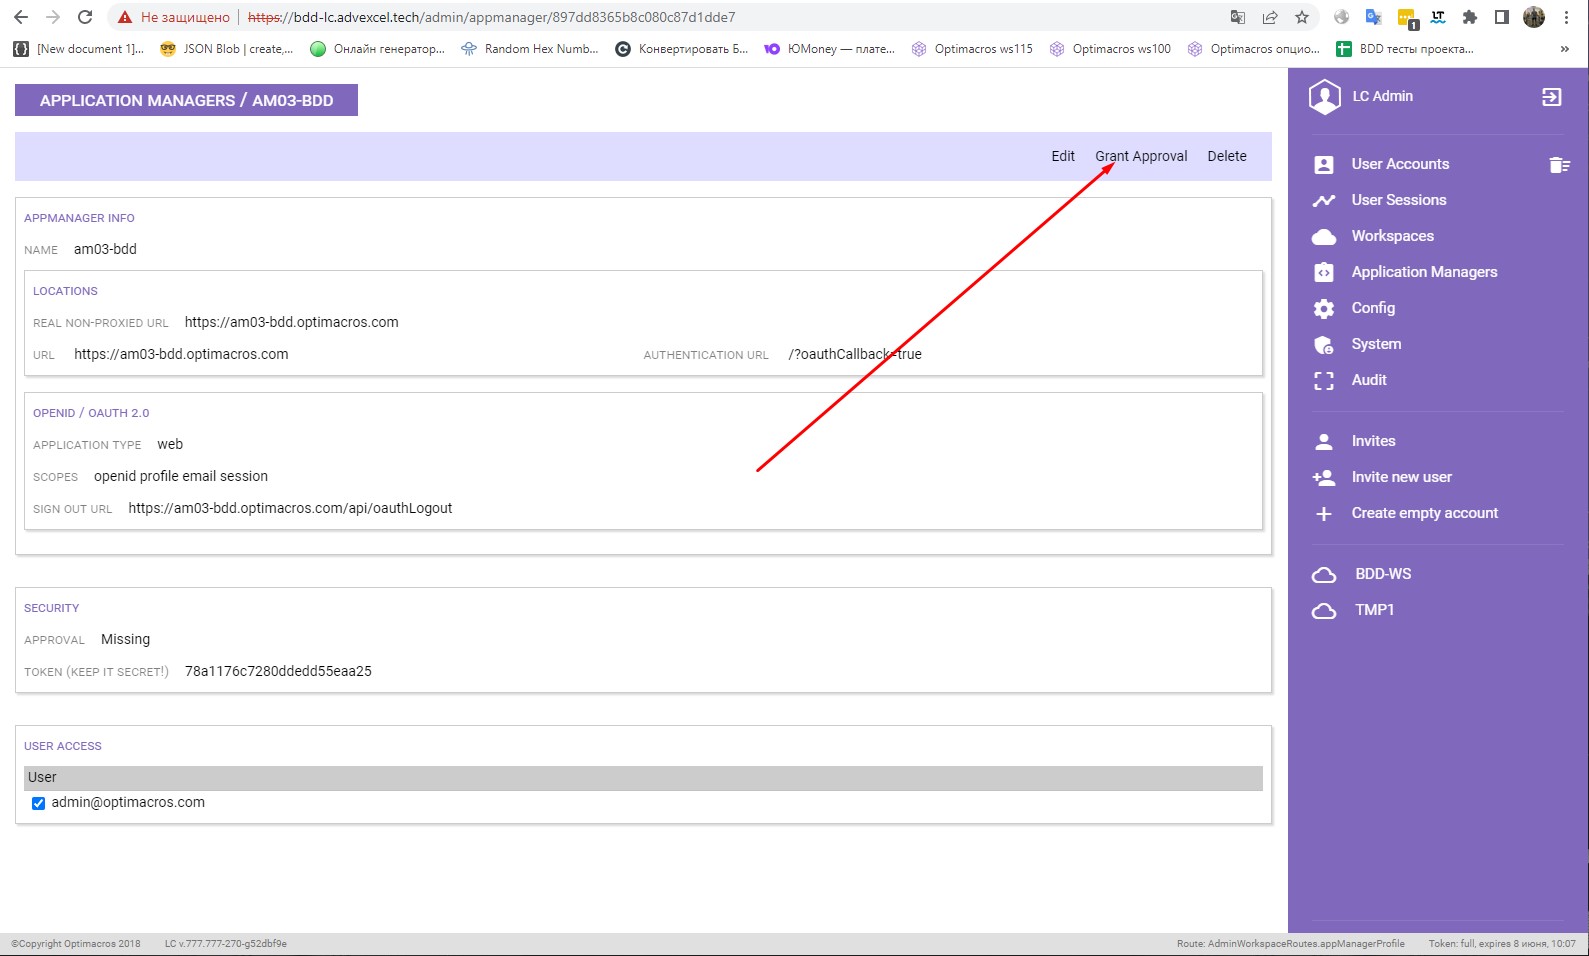
Task: Click the LC Admin user avatar icon
Action: pyautogui.click(x=1325, y=97)
